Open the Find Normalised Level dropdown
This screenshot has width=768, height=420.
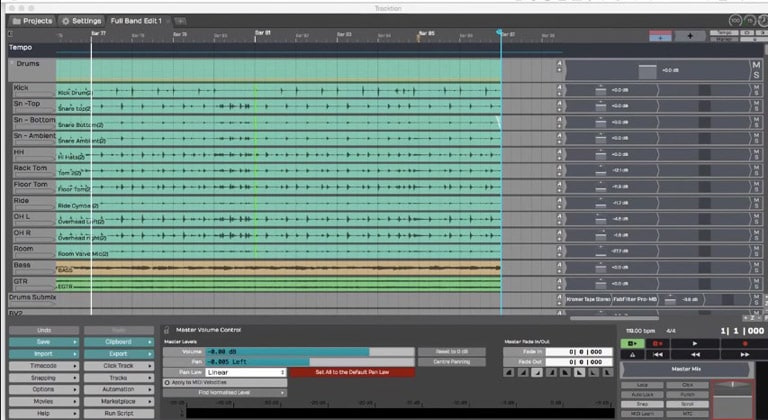pyautogui.click(x=225, y=393)
